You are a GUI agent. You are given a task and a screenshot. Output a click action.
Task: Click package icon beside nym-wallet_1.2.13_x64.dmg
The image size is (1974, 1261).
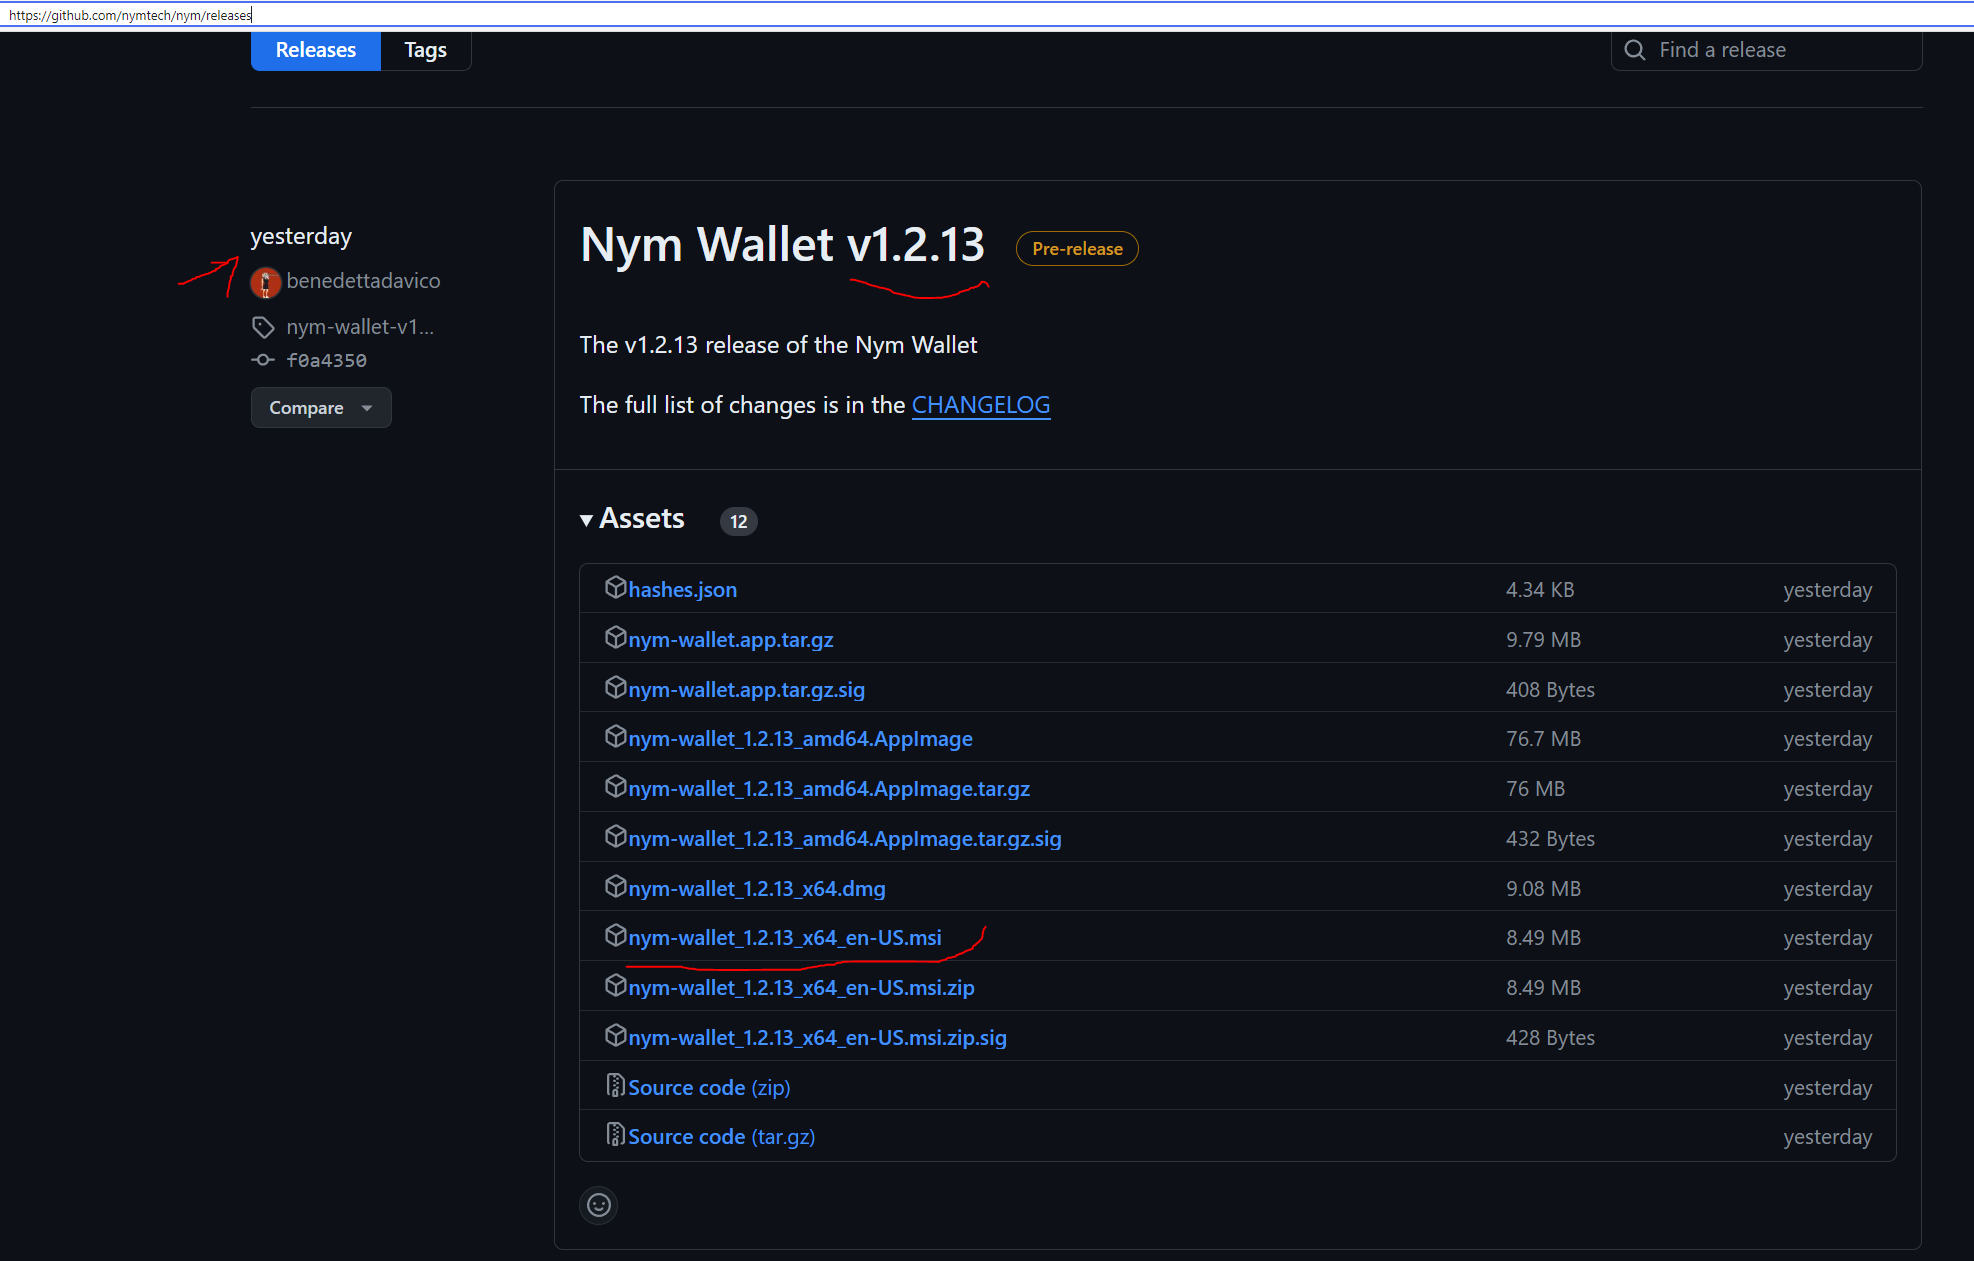[x=615, y=886]
